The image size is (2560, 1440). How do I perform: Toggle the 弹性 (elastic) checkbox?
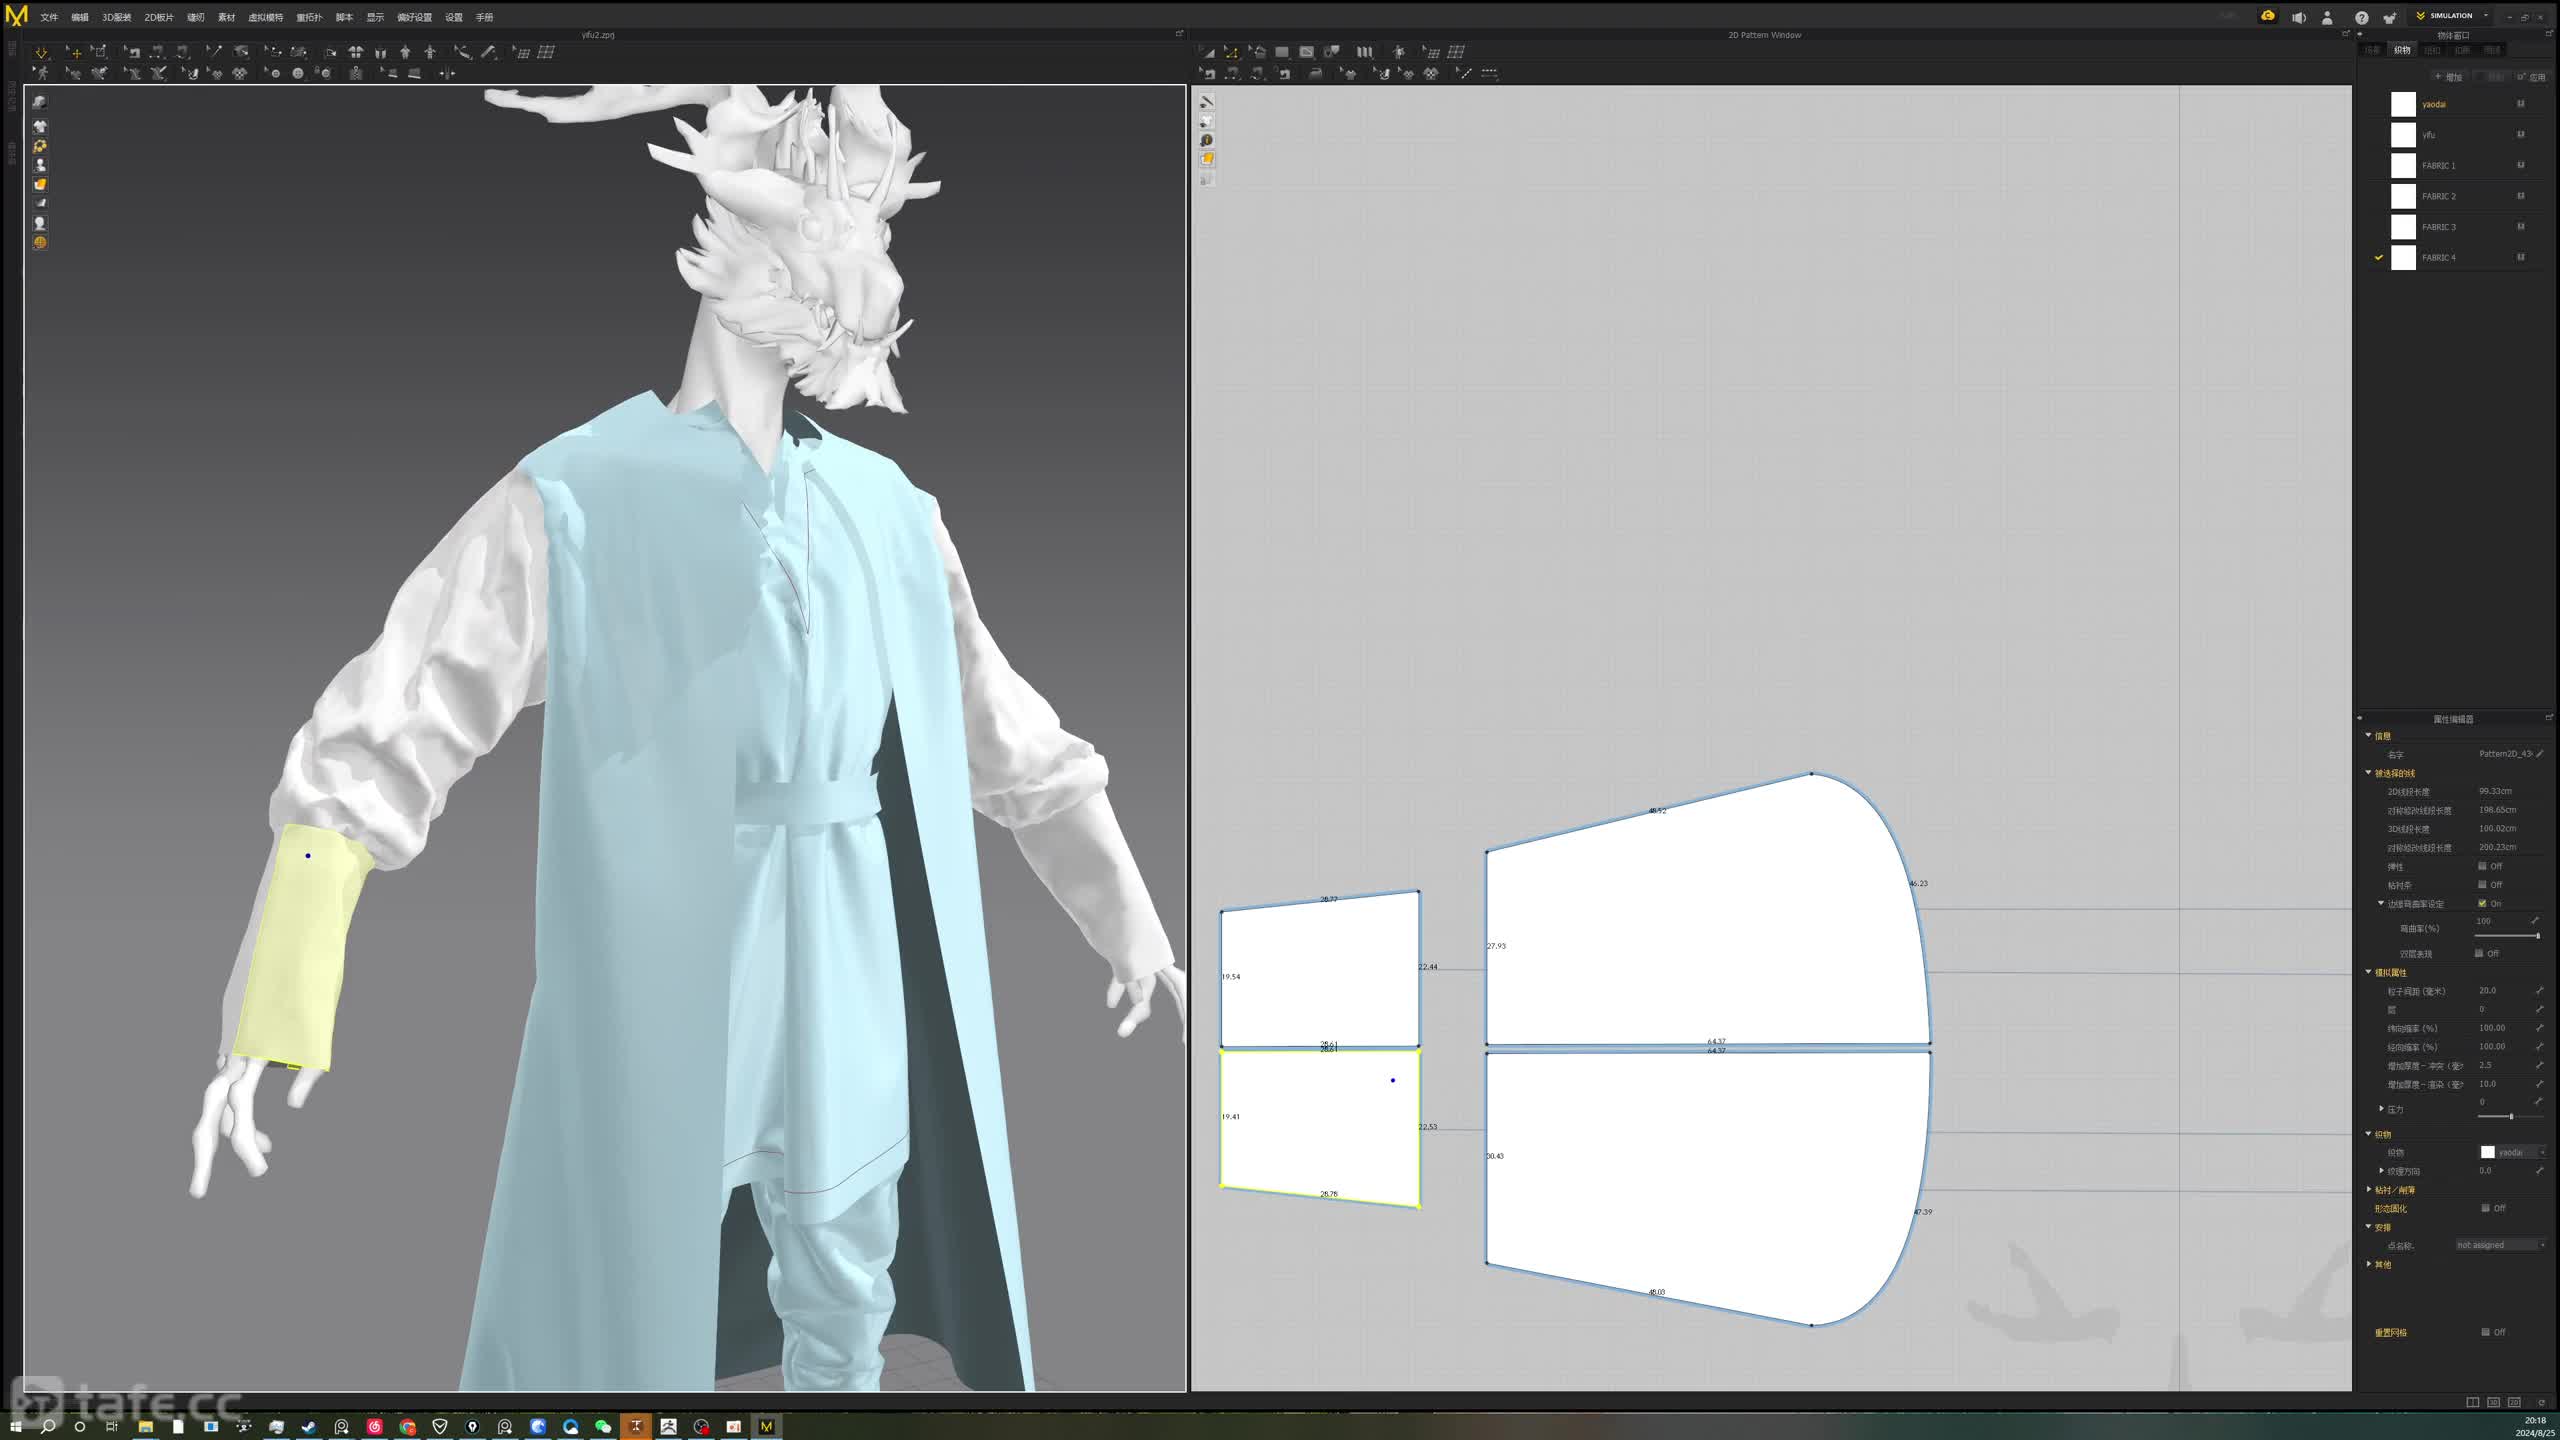pyautogui.click(x=2482, y=866)
